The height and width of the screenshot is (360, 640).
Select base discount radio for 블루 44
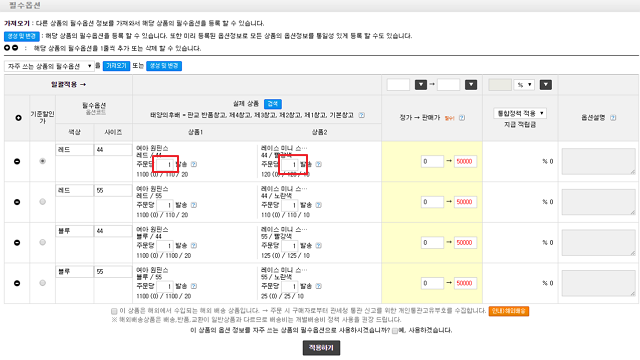pos(42,242)
